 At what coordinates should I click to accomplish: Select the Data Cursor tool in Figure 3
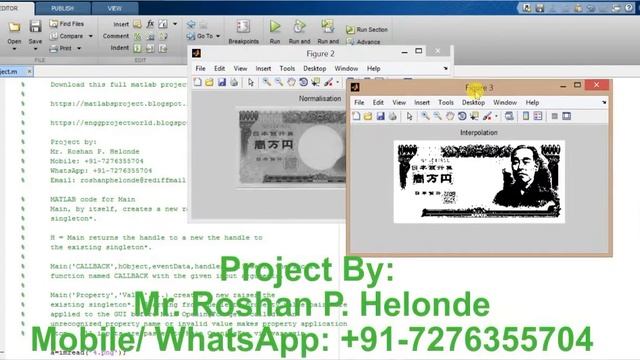(474, 116)
